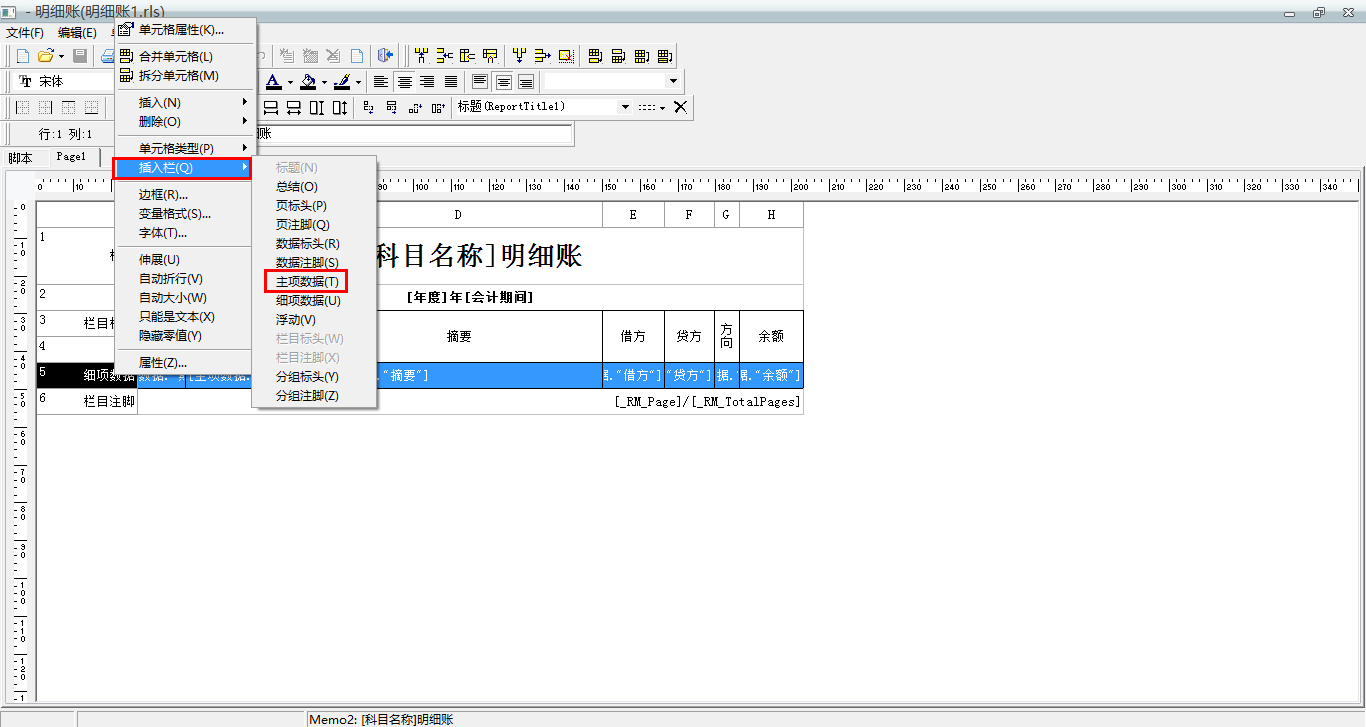Open the 文件(F) menu
Screen dimensions: 1366x727
pyautogui.click(x=25, y=33)
